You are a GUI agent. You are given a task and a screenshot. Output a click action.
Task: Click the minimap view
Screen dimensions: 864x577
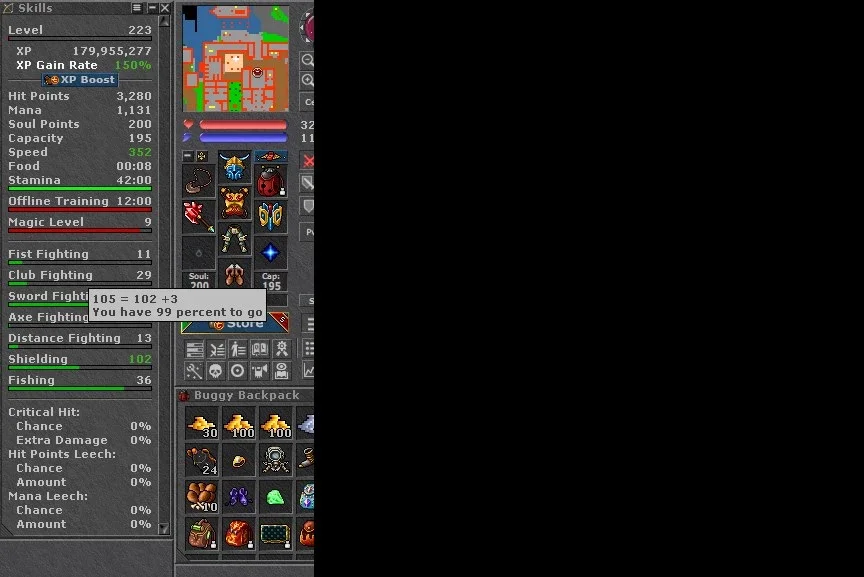[x=235, y=58]
